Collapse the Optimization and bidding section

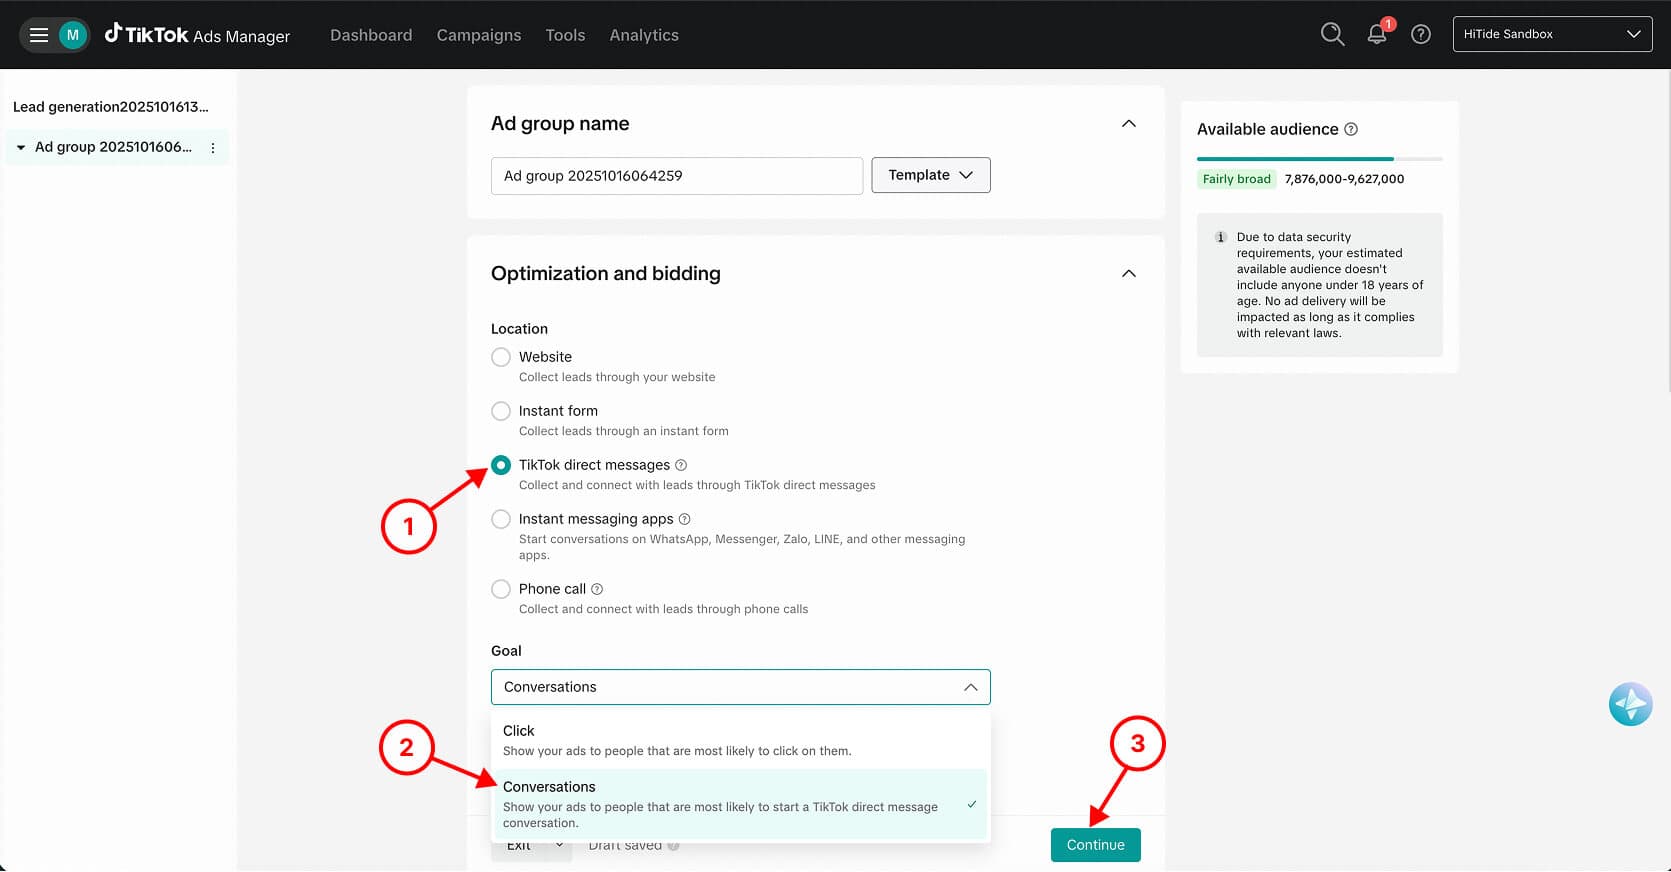click(x=1128, y=274)
